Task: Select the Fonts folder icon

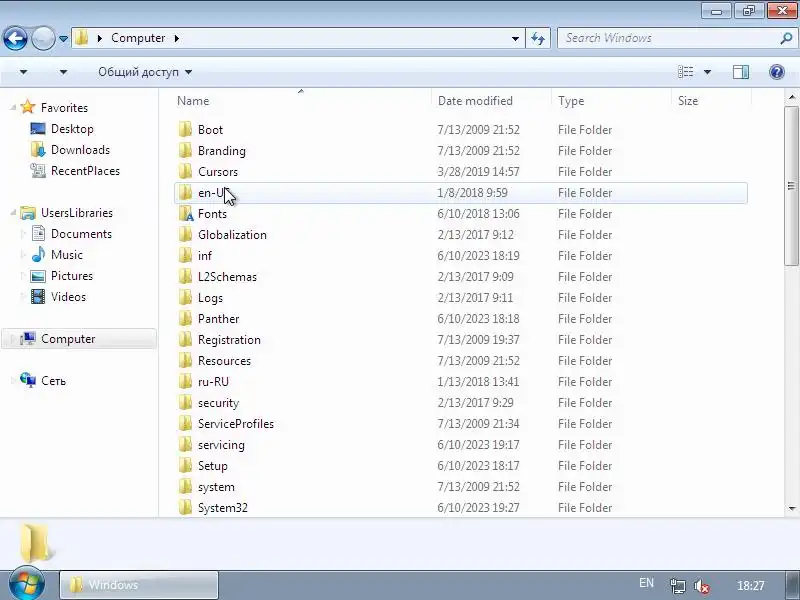Action: (x=186, y=213)
